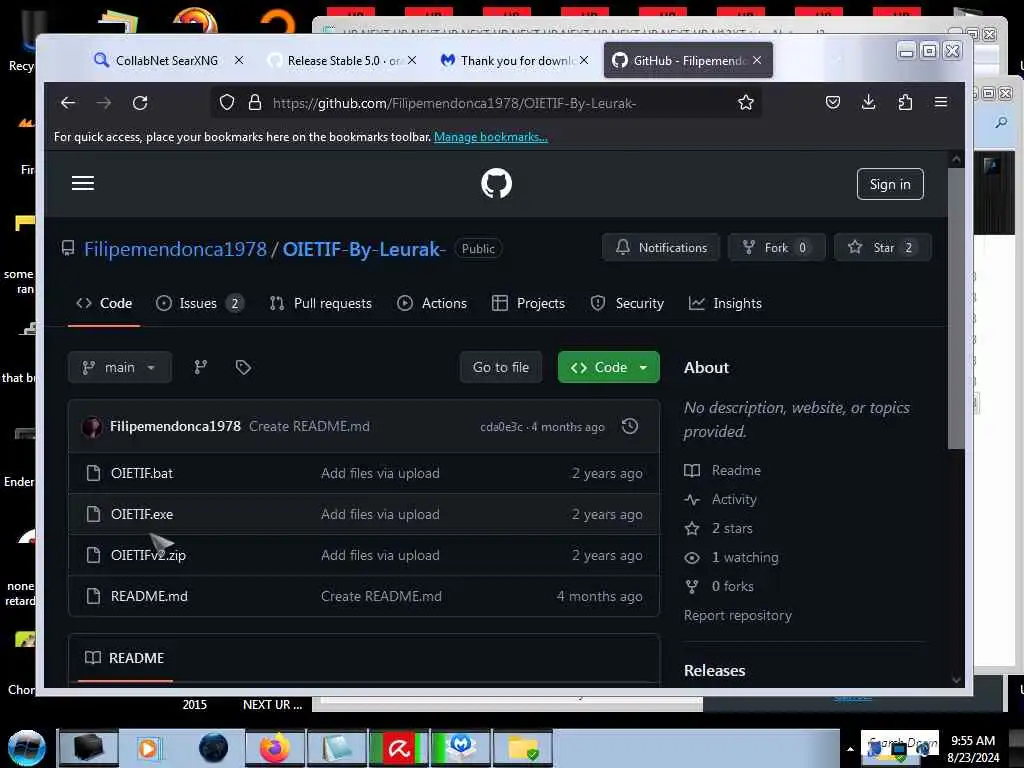This screenshot has height=768, width=1024.
Task: Open the OIETIFv2.zip file
Action: pos(148,555)
